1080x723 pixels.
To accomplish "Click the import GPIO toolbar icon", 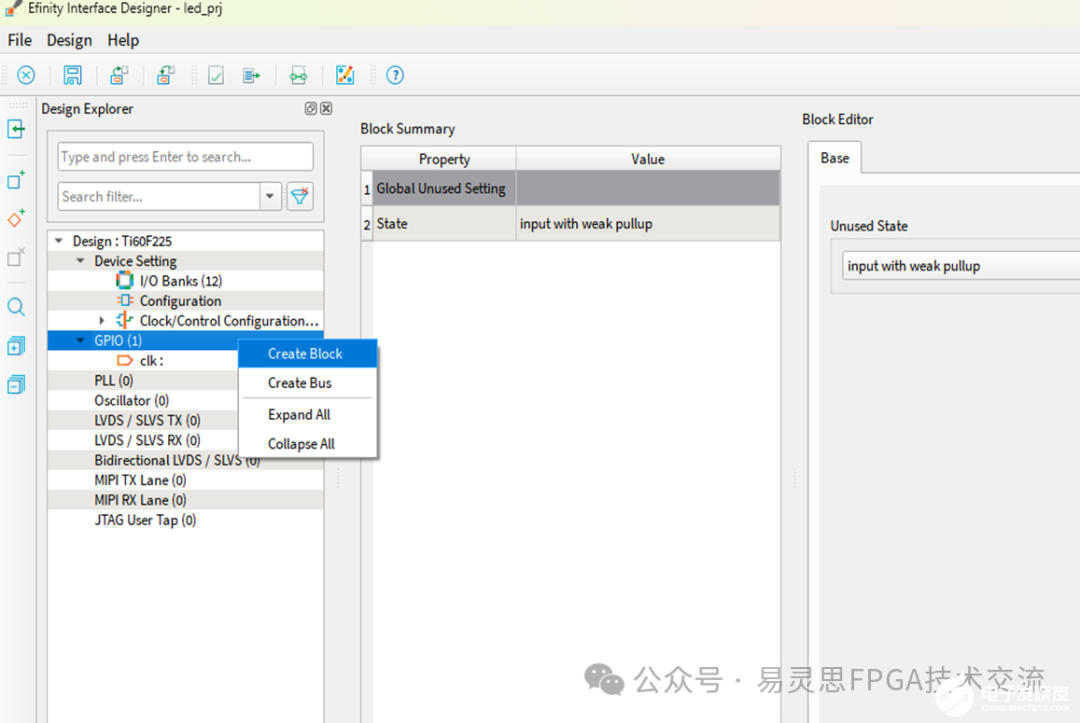I will point(119,75).
